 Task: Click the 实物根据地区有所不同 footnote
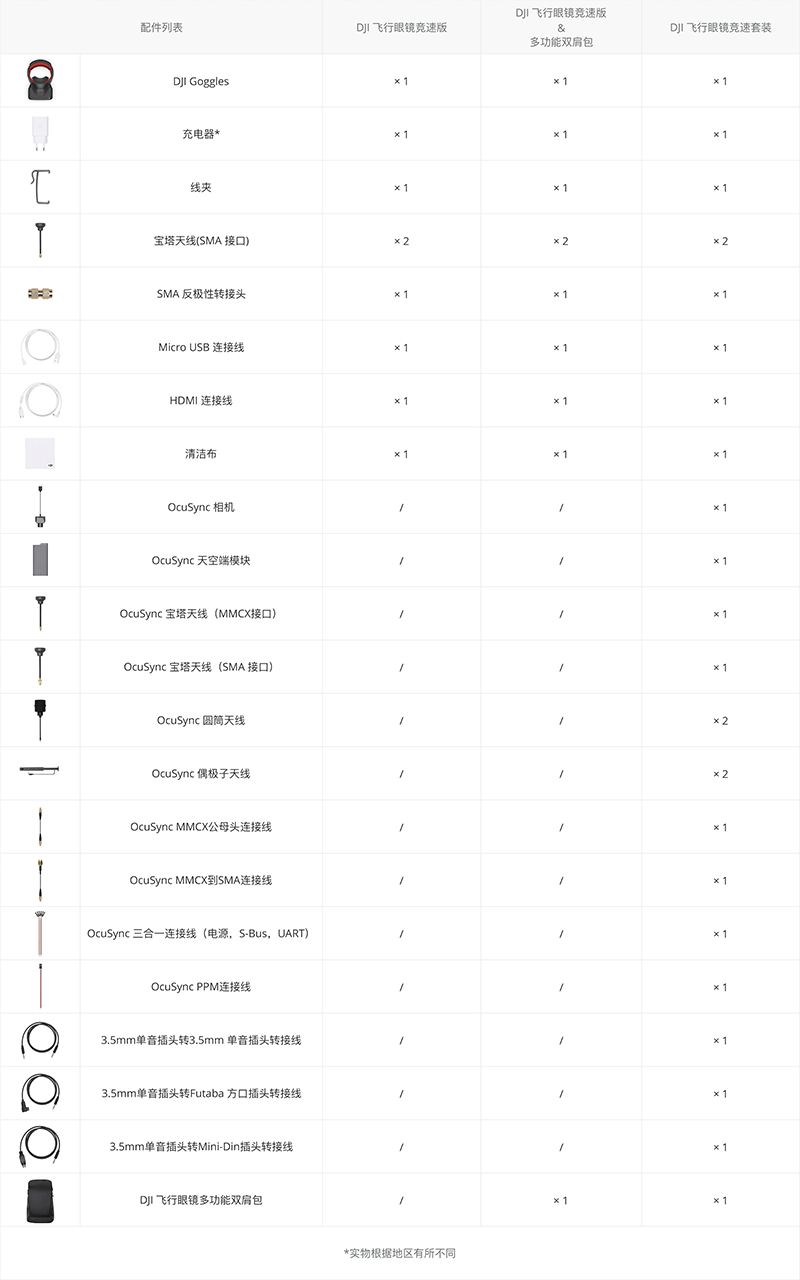point(400,1253)
